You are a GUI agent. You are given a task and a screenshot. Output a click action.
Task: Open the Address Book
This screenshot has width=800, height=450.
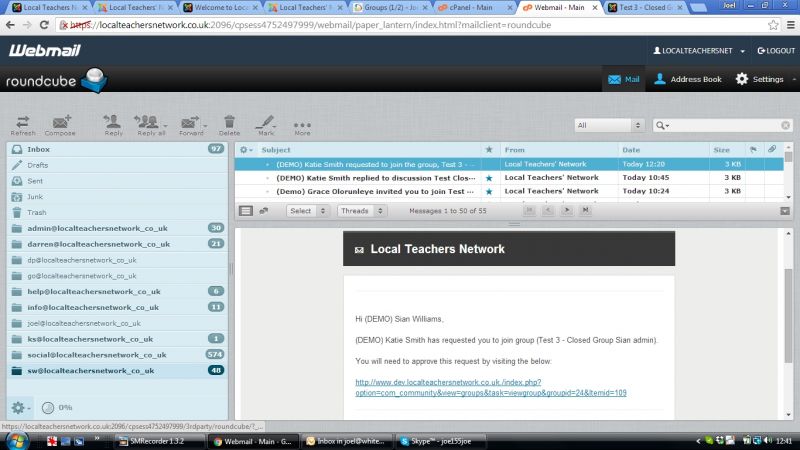tap(687, 79)
